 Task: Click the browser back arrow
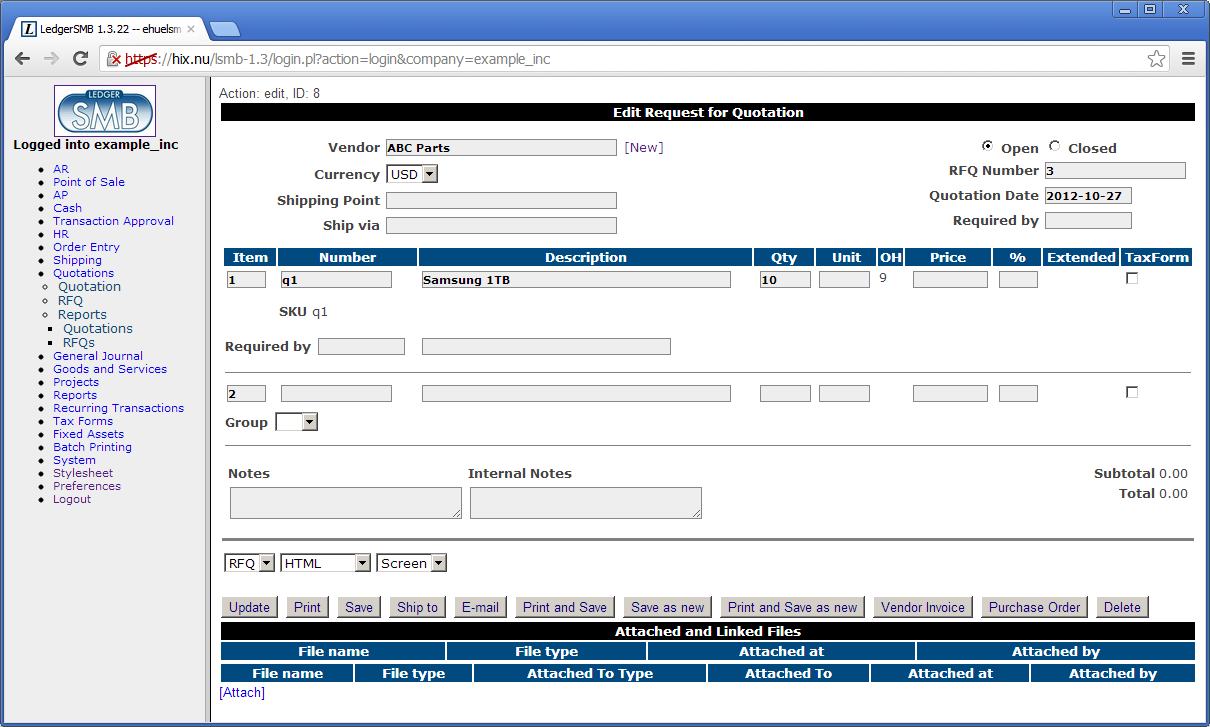(22, 59)
